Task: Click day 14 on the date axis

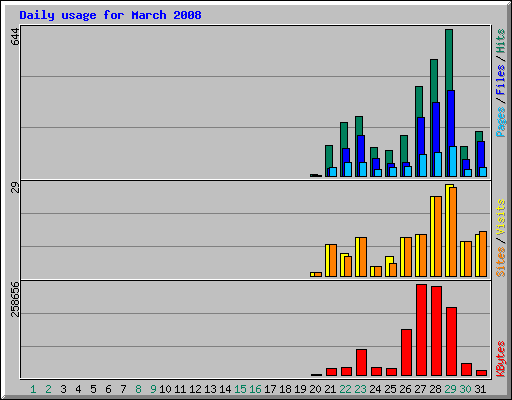Action: tap(225, 389)
